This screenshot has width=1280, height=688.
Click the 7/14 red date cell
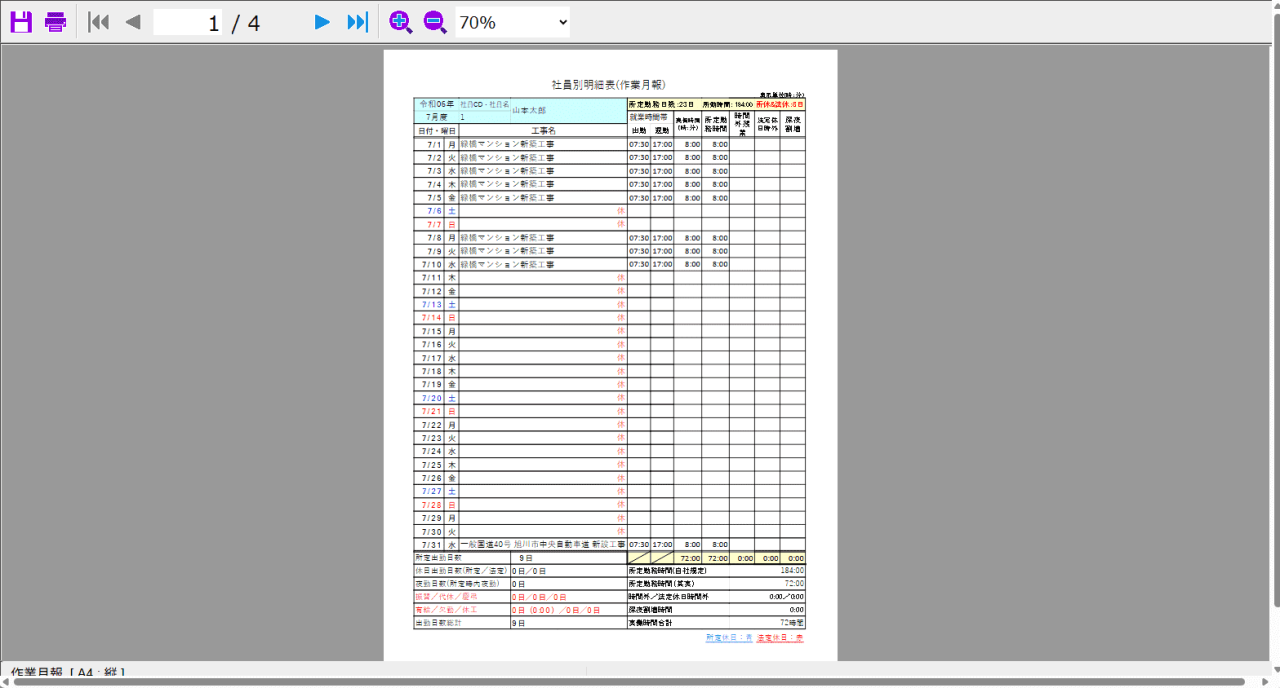coord(430,317)
